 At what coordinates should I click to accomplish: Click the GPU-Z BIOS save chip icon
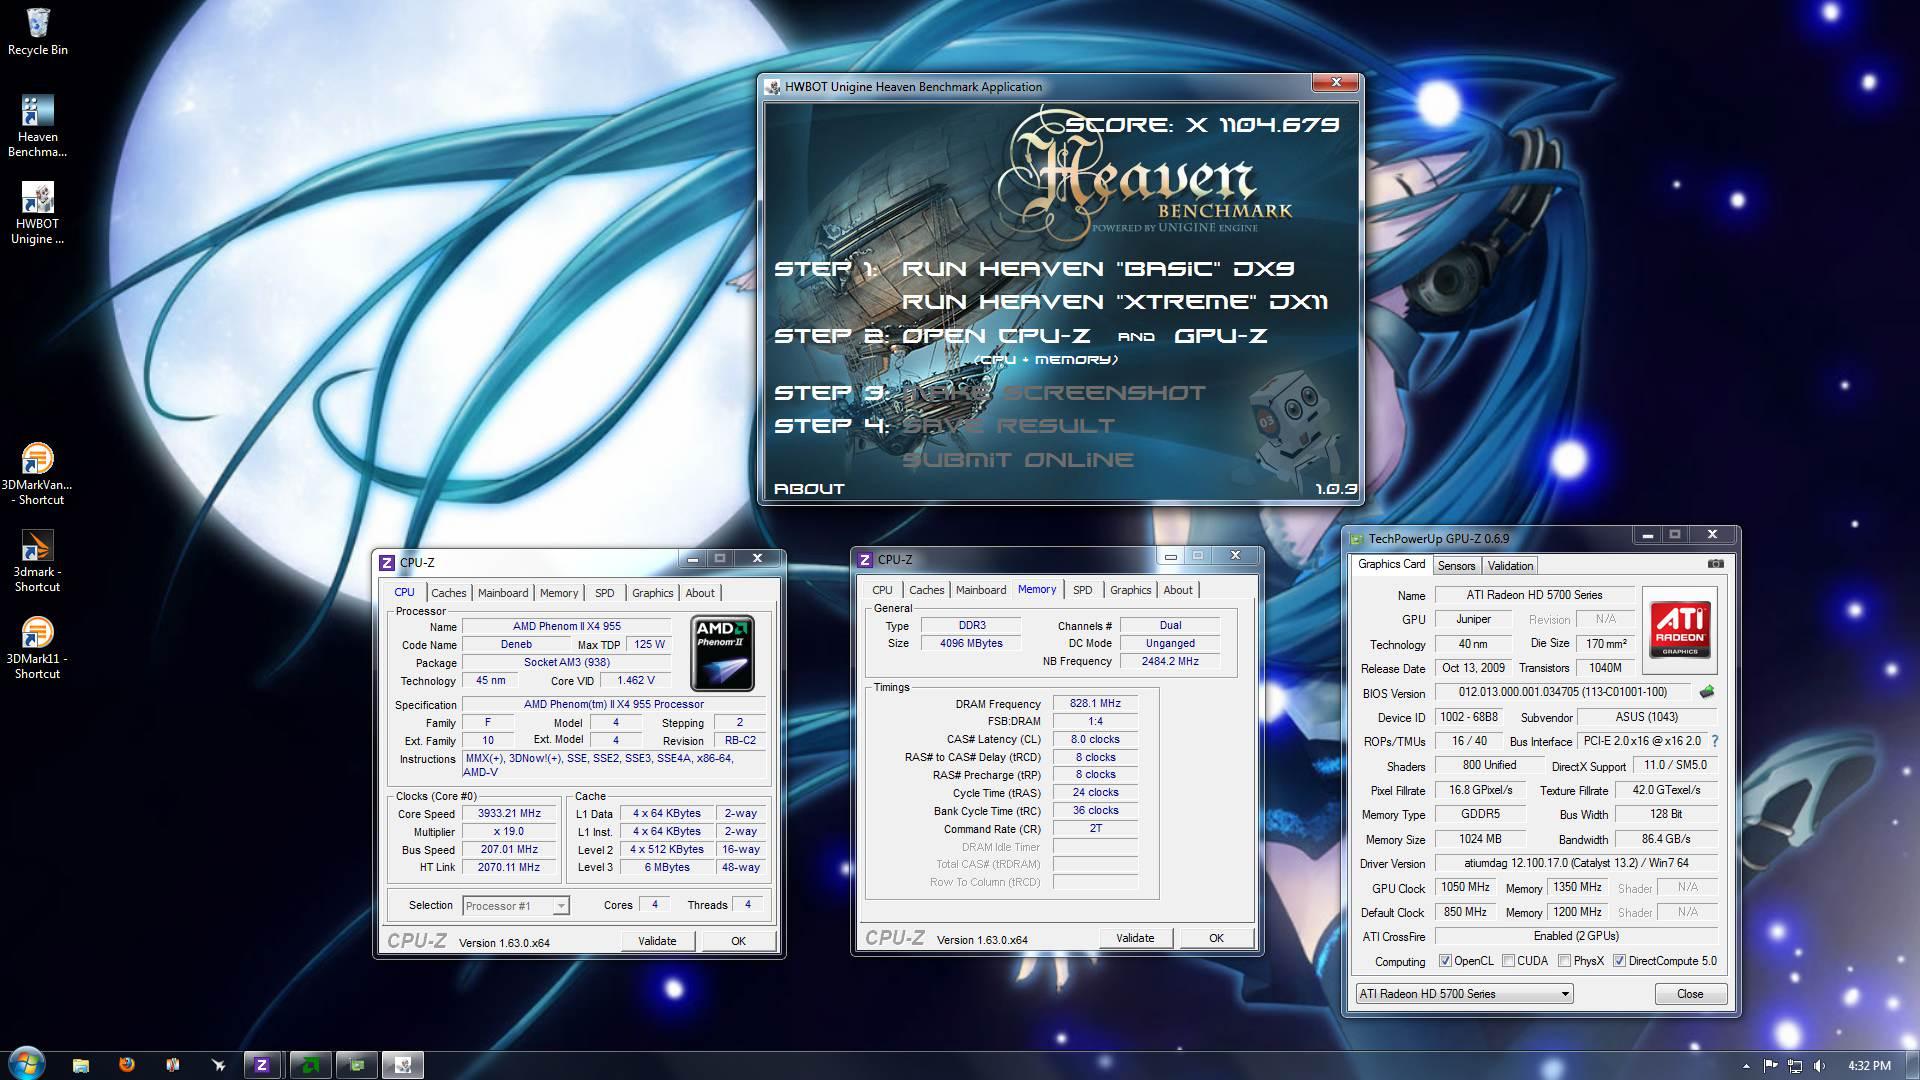tap(1707, 691)
